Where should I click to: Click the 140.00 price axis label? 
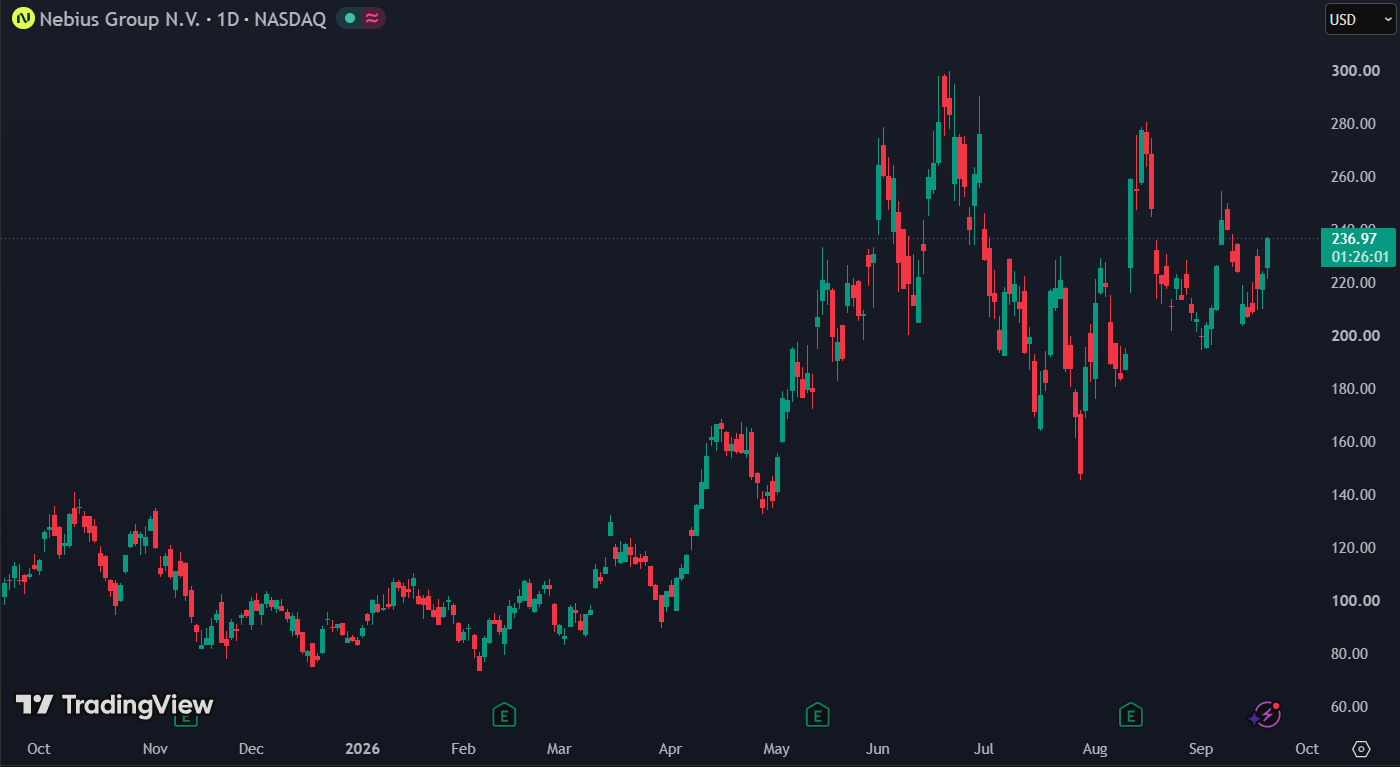coord(1353,495)
